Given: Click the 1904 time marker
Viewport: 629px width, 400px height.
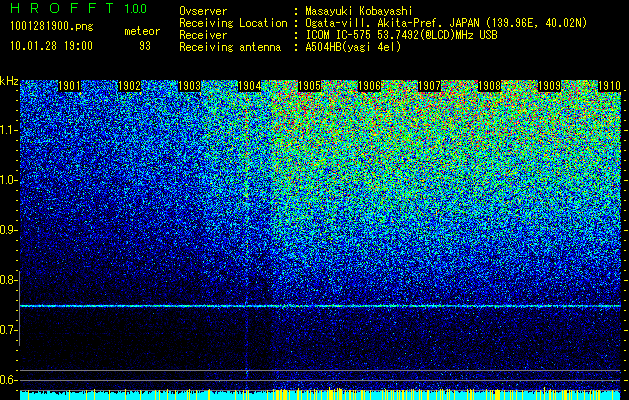Looking at the screenshot, I should 250,86.
